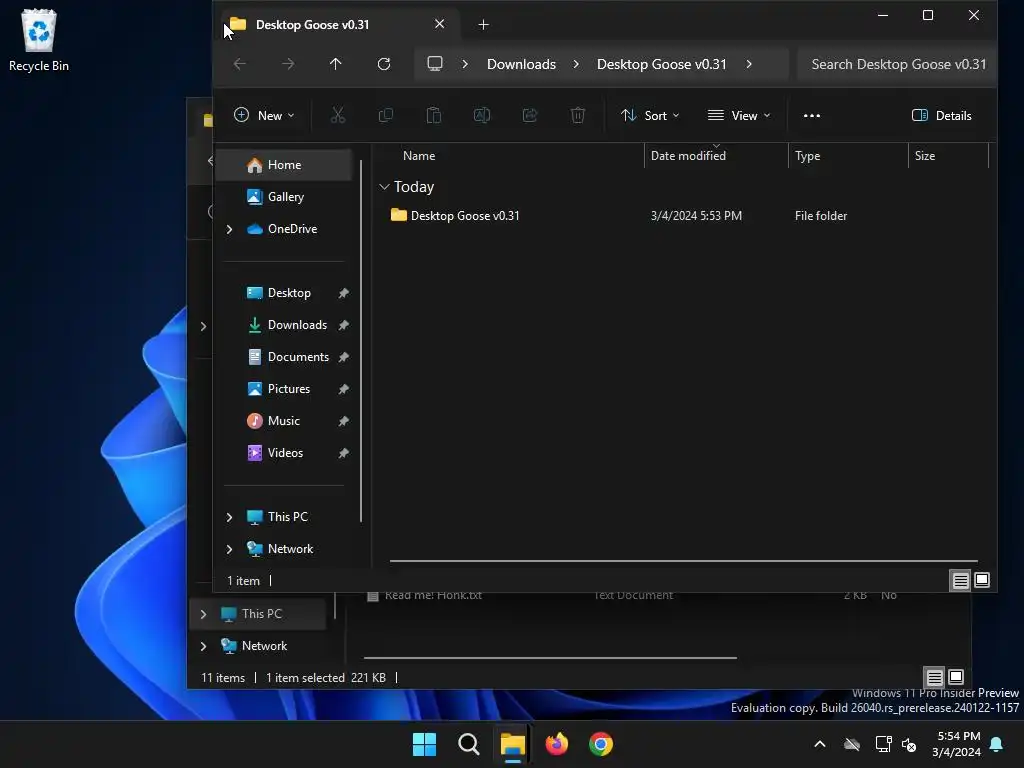Unpin Documents from Quick access
The image size is (1024, 768).
344,357
